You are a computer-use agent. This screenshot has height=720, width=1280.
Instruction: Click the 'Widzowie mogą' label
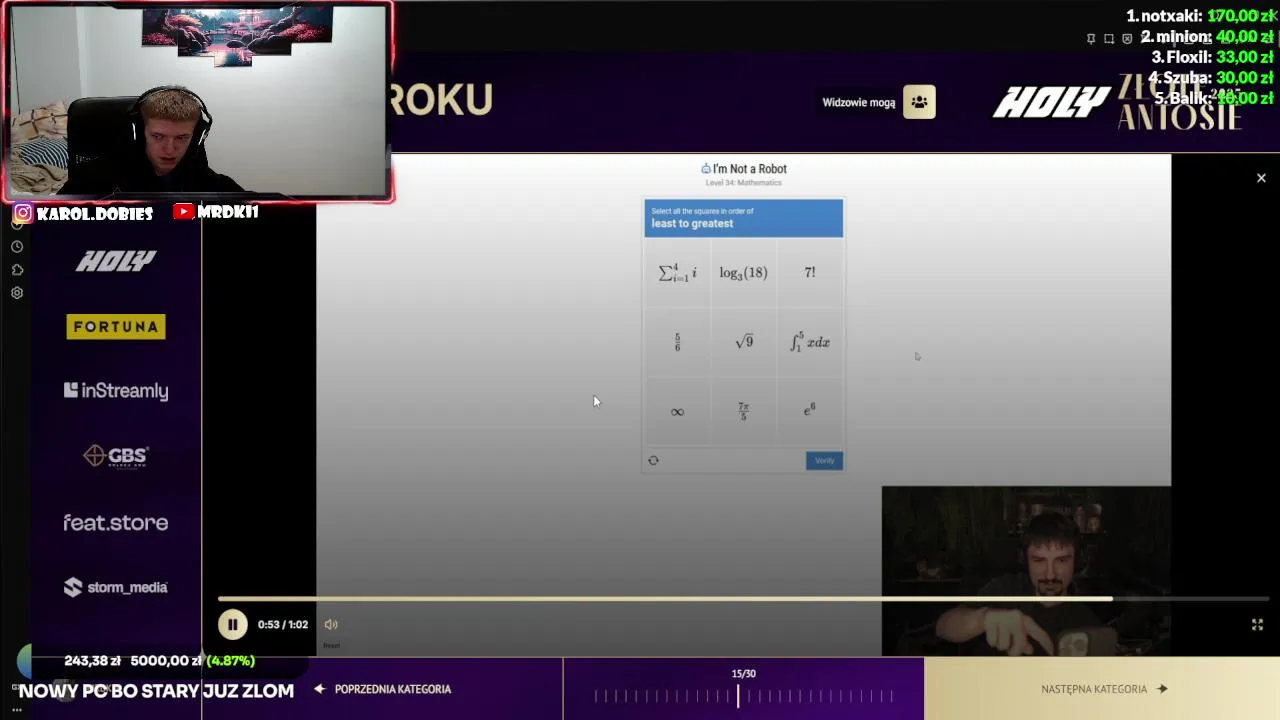[858, 103]
